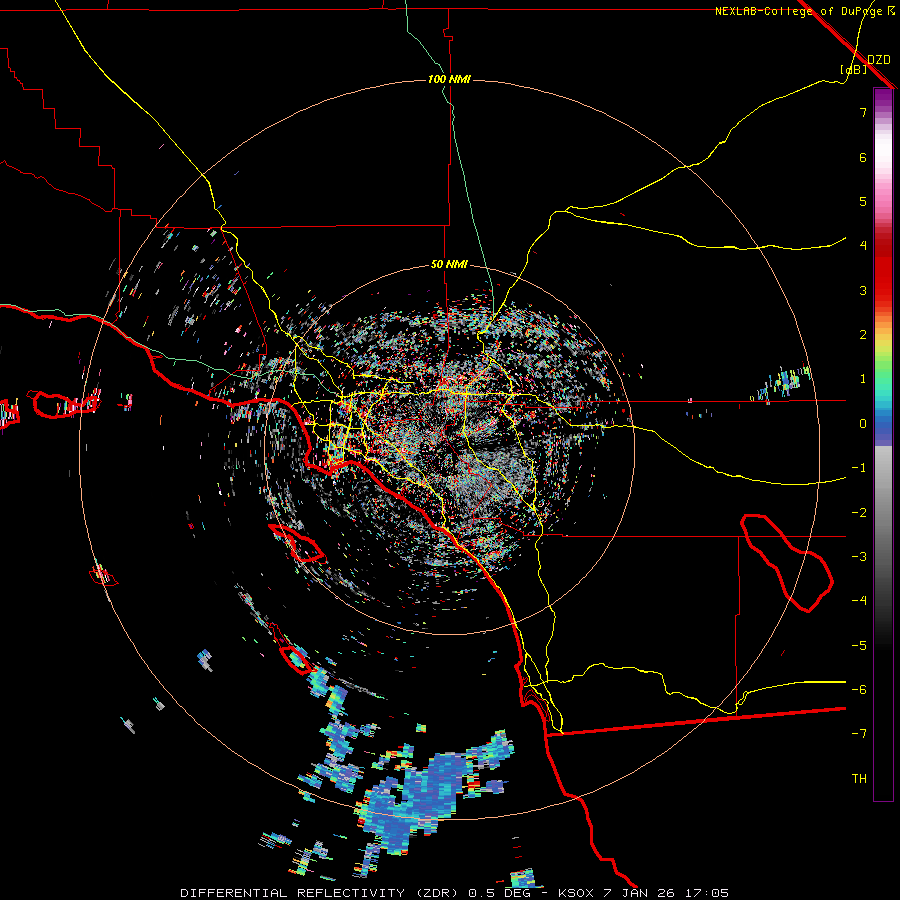Click the 7 dB value on the scale
This screenshot has height=900, width=900.
[x=863, y=112]
